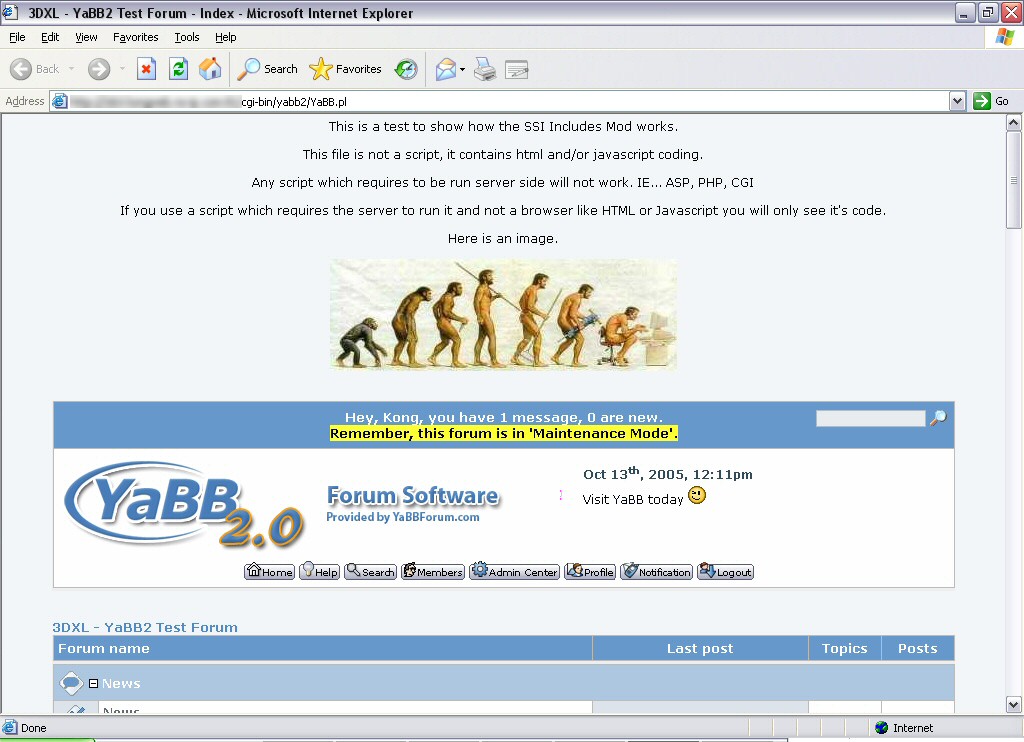Open the Back history dropdown arrow
This screenshot has width=1024, height=742.
[x=71, y=69]
